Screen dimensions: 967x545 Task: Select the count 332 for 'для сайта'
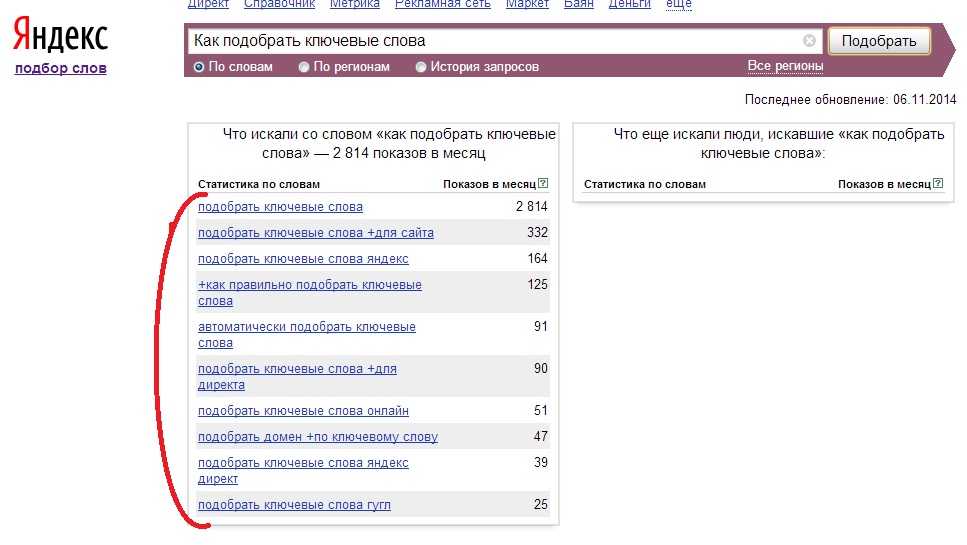(537, 232)
